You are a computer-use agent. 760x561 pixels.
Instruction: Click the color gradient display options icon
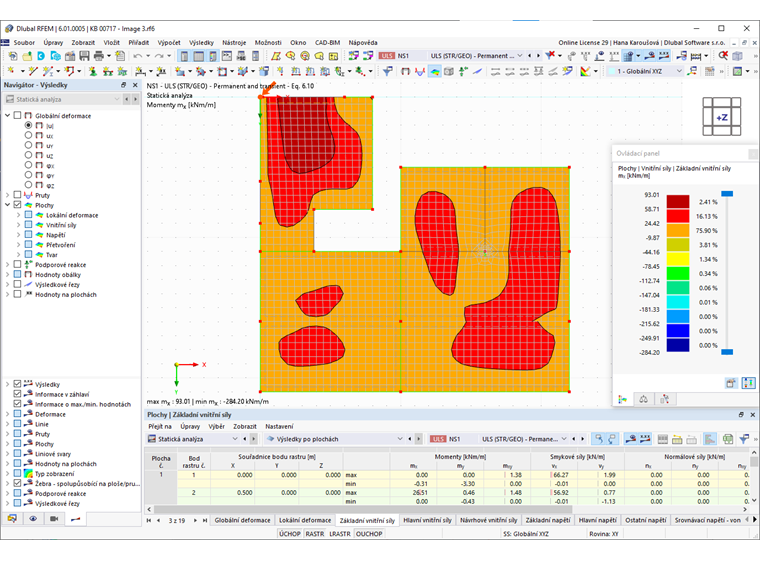click(x=586, y=71)
